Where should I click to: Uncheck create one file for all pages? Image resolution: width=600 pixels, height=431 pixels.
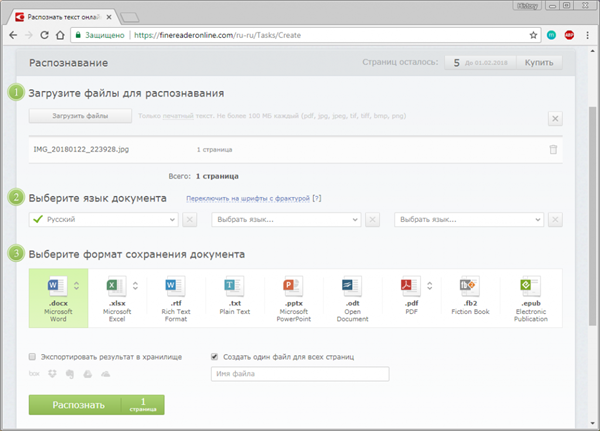[x=214, y=357]
